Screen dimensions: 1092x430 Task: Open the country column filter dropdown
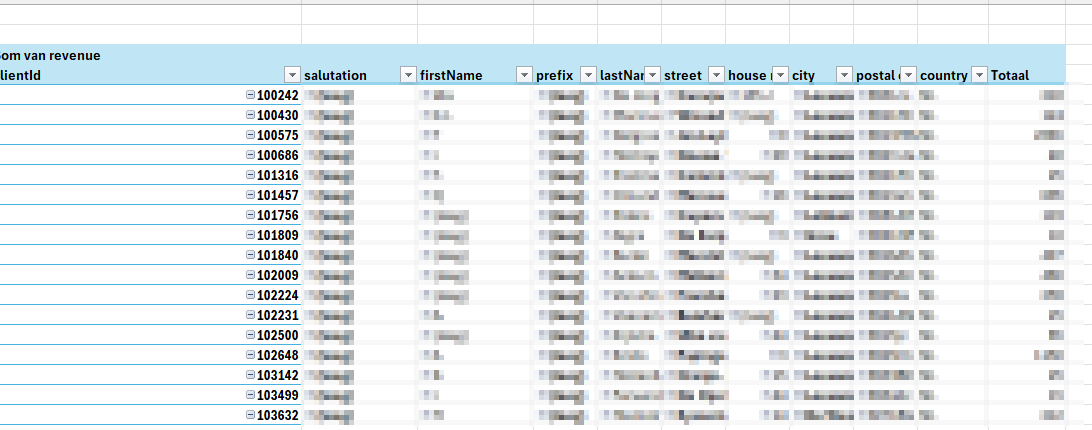pos(979,75)
